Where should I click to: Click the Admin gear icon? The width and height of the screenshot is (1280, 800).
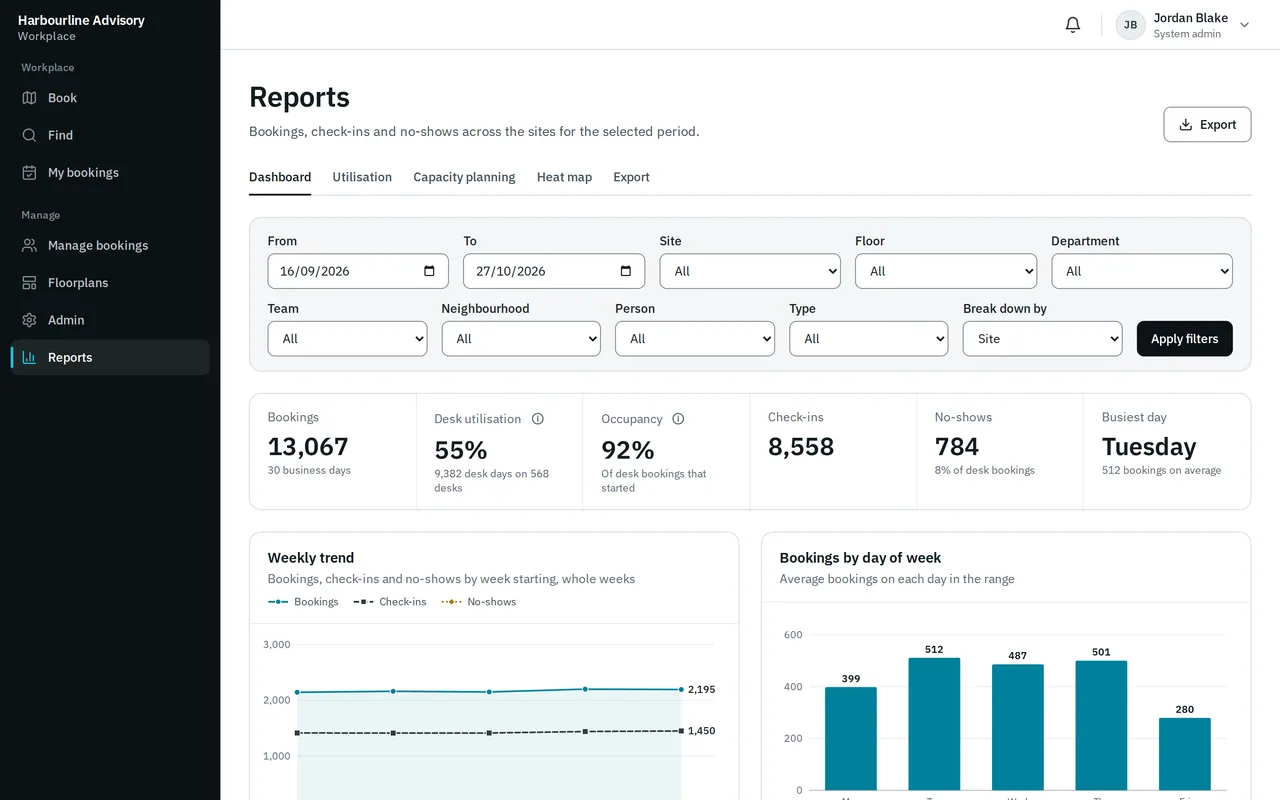[x=29, y=320]
